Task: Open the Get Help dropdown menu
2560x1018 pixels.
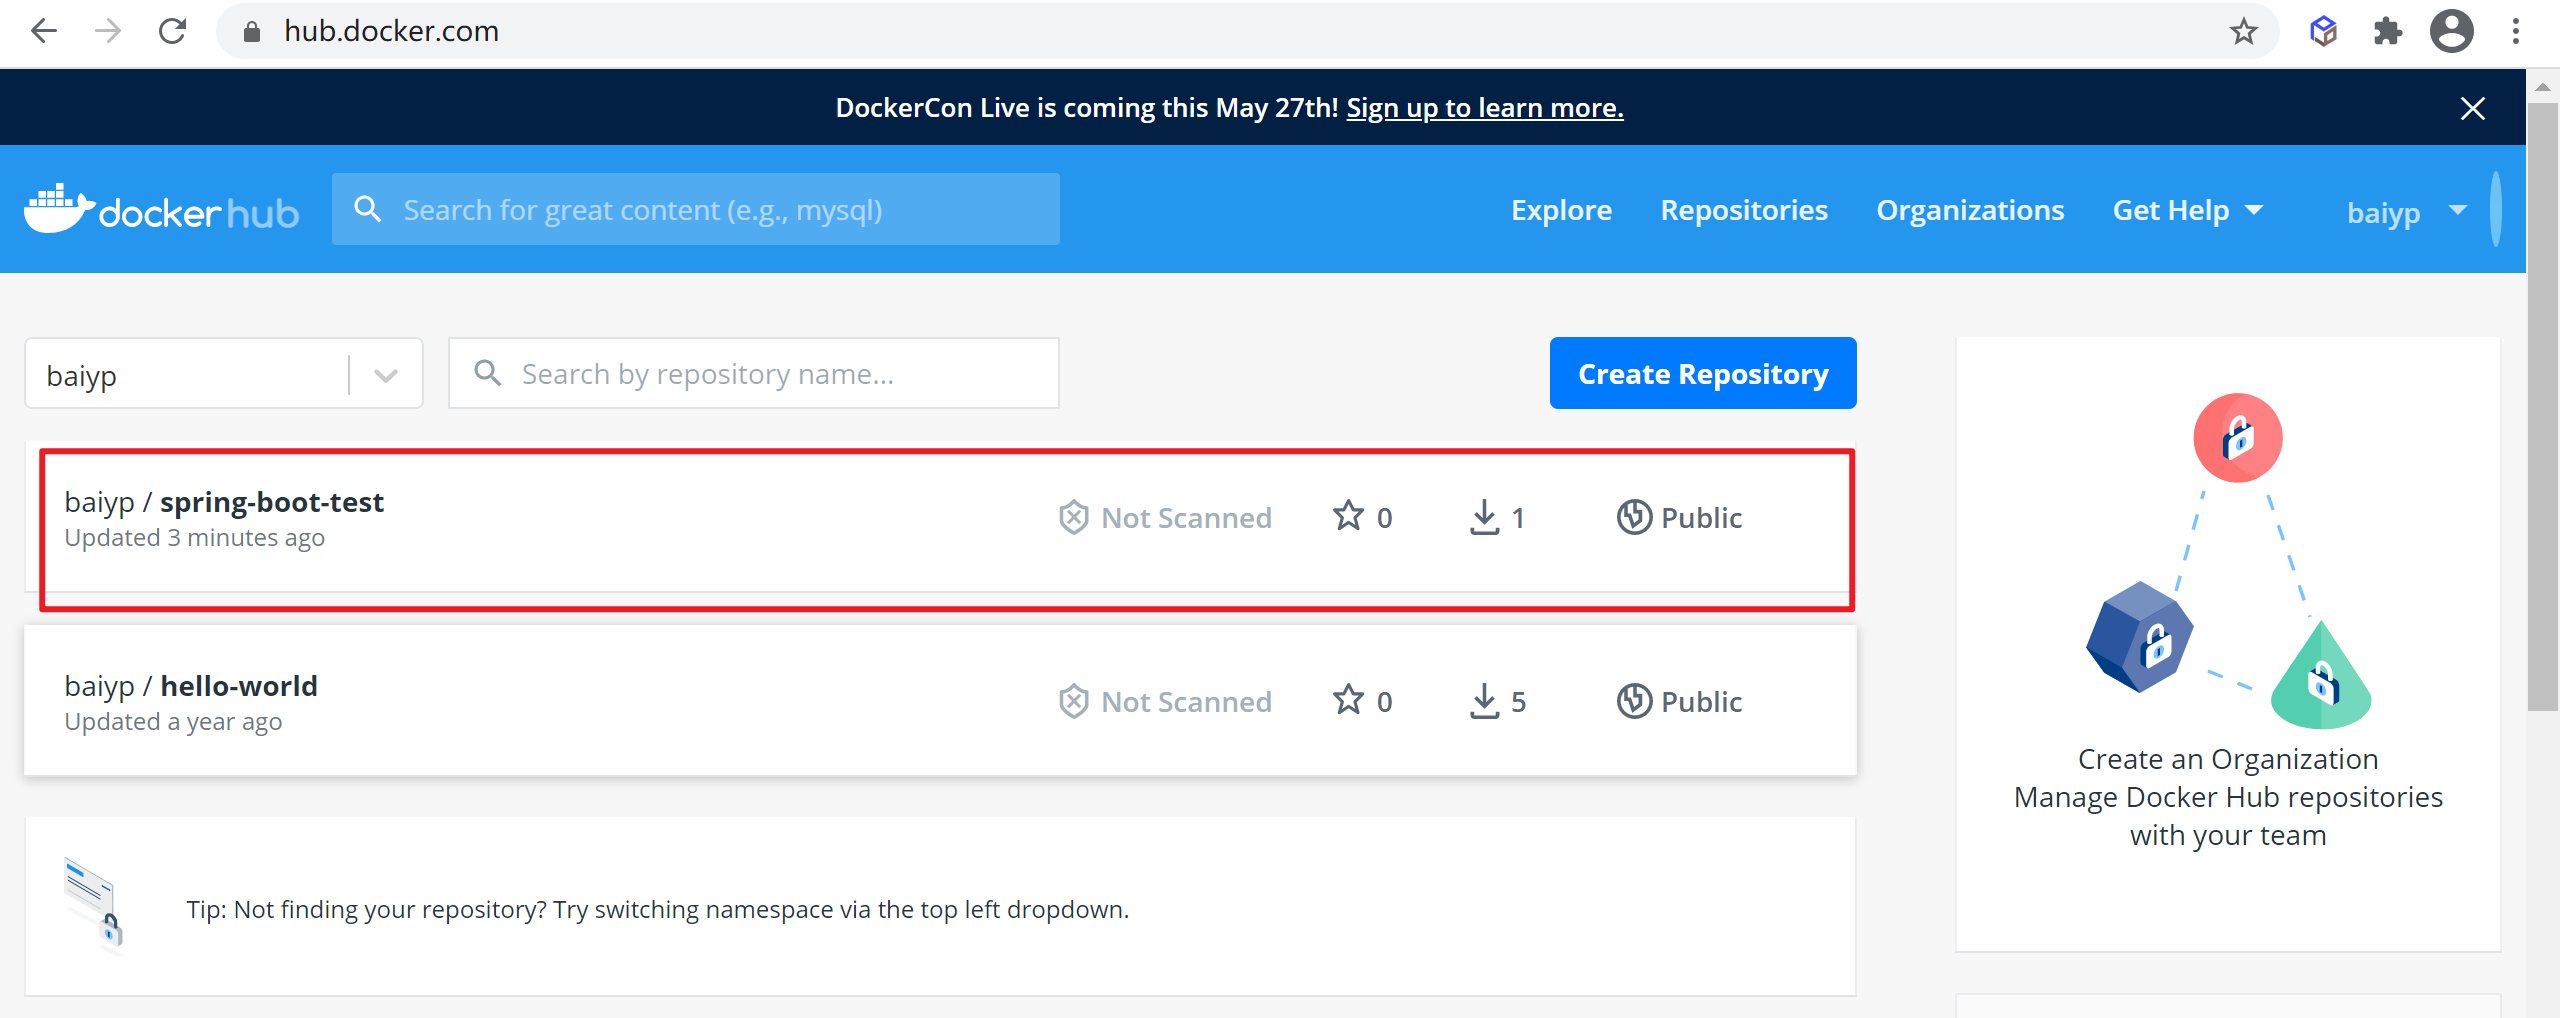Action: pos(2187,210)
